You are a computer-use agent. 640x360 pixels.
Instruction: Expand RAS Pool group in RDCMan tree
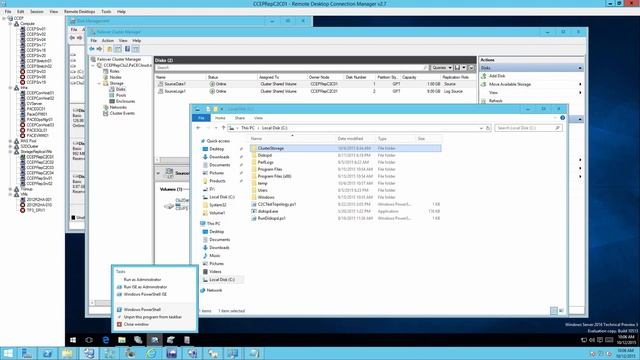tap(10, 141)
